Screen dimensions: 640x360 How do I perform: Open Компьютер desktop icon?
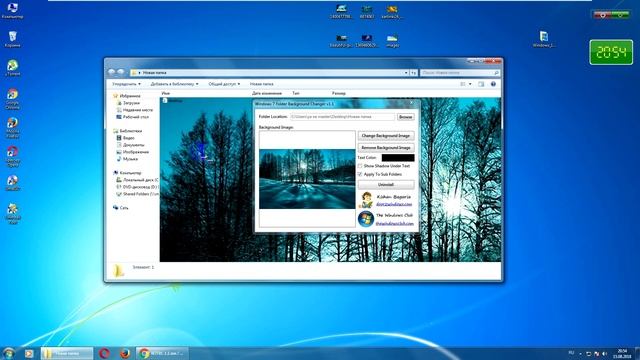point(12,11)
